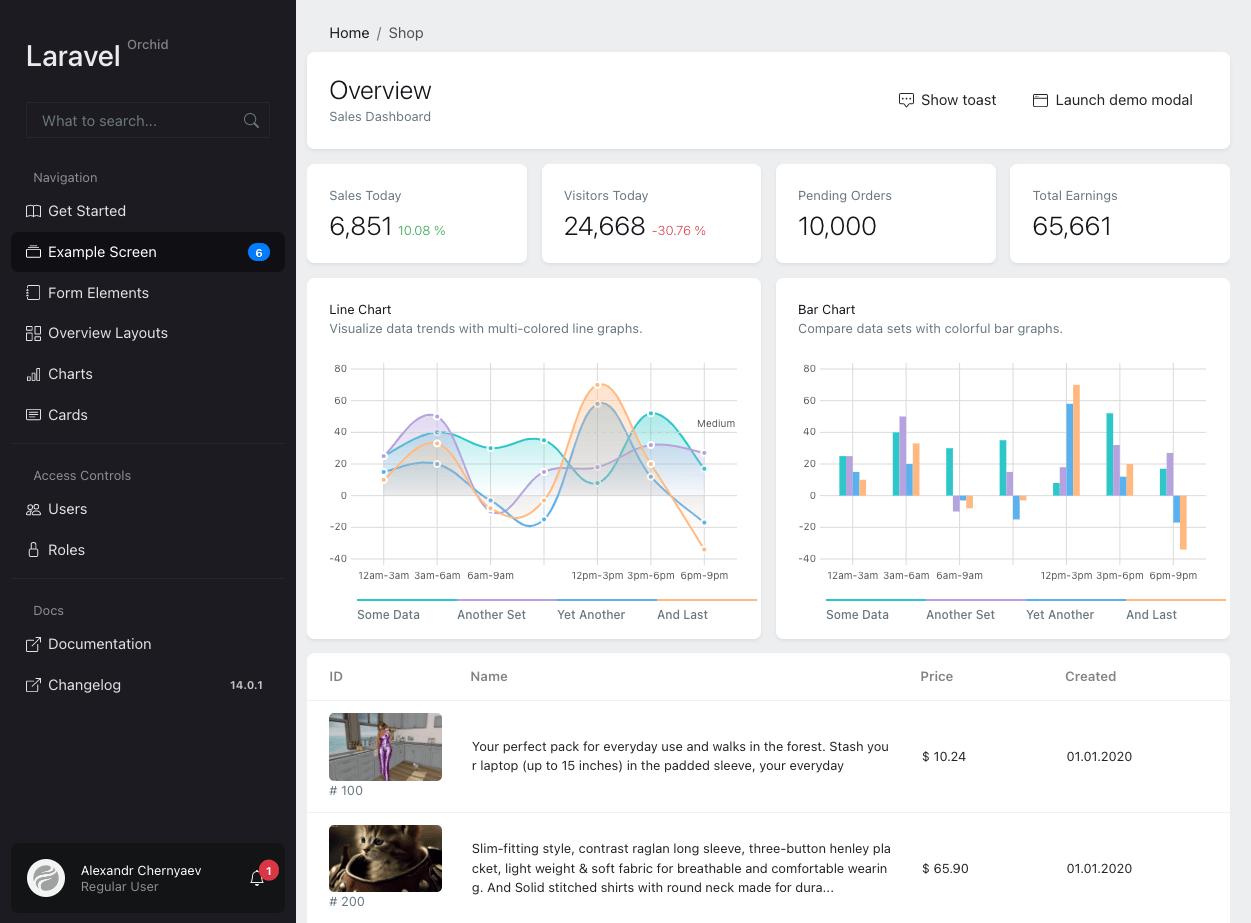Click the Users people icon
This screenshot has width=1251, height=923.
point(33,509)
